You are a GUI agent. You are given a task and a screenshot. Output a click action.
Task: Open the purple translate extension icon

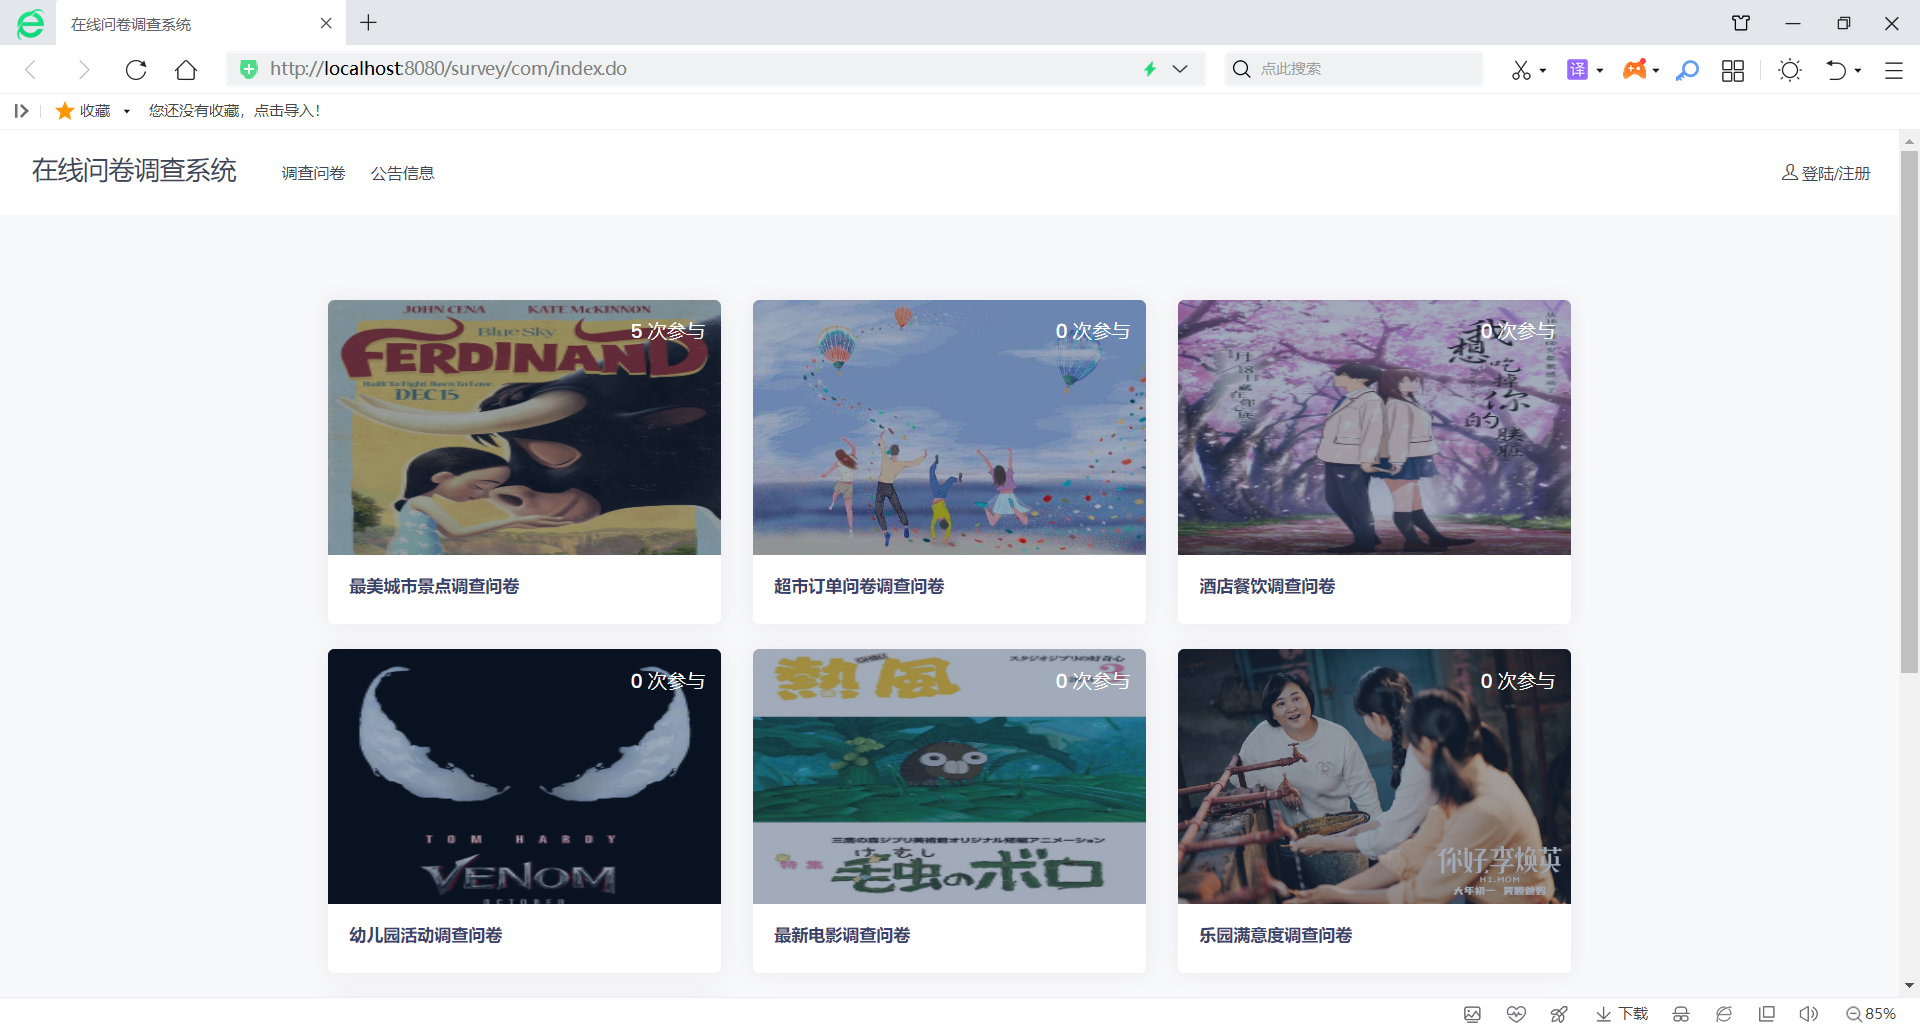1577,69
